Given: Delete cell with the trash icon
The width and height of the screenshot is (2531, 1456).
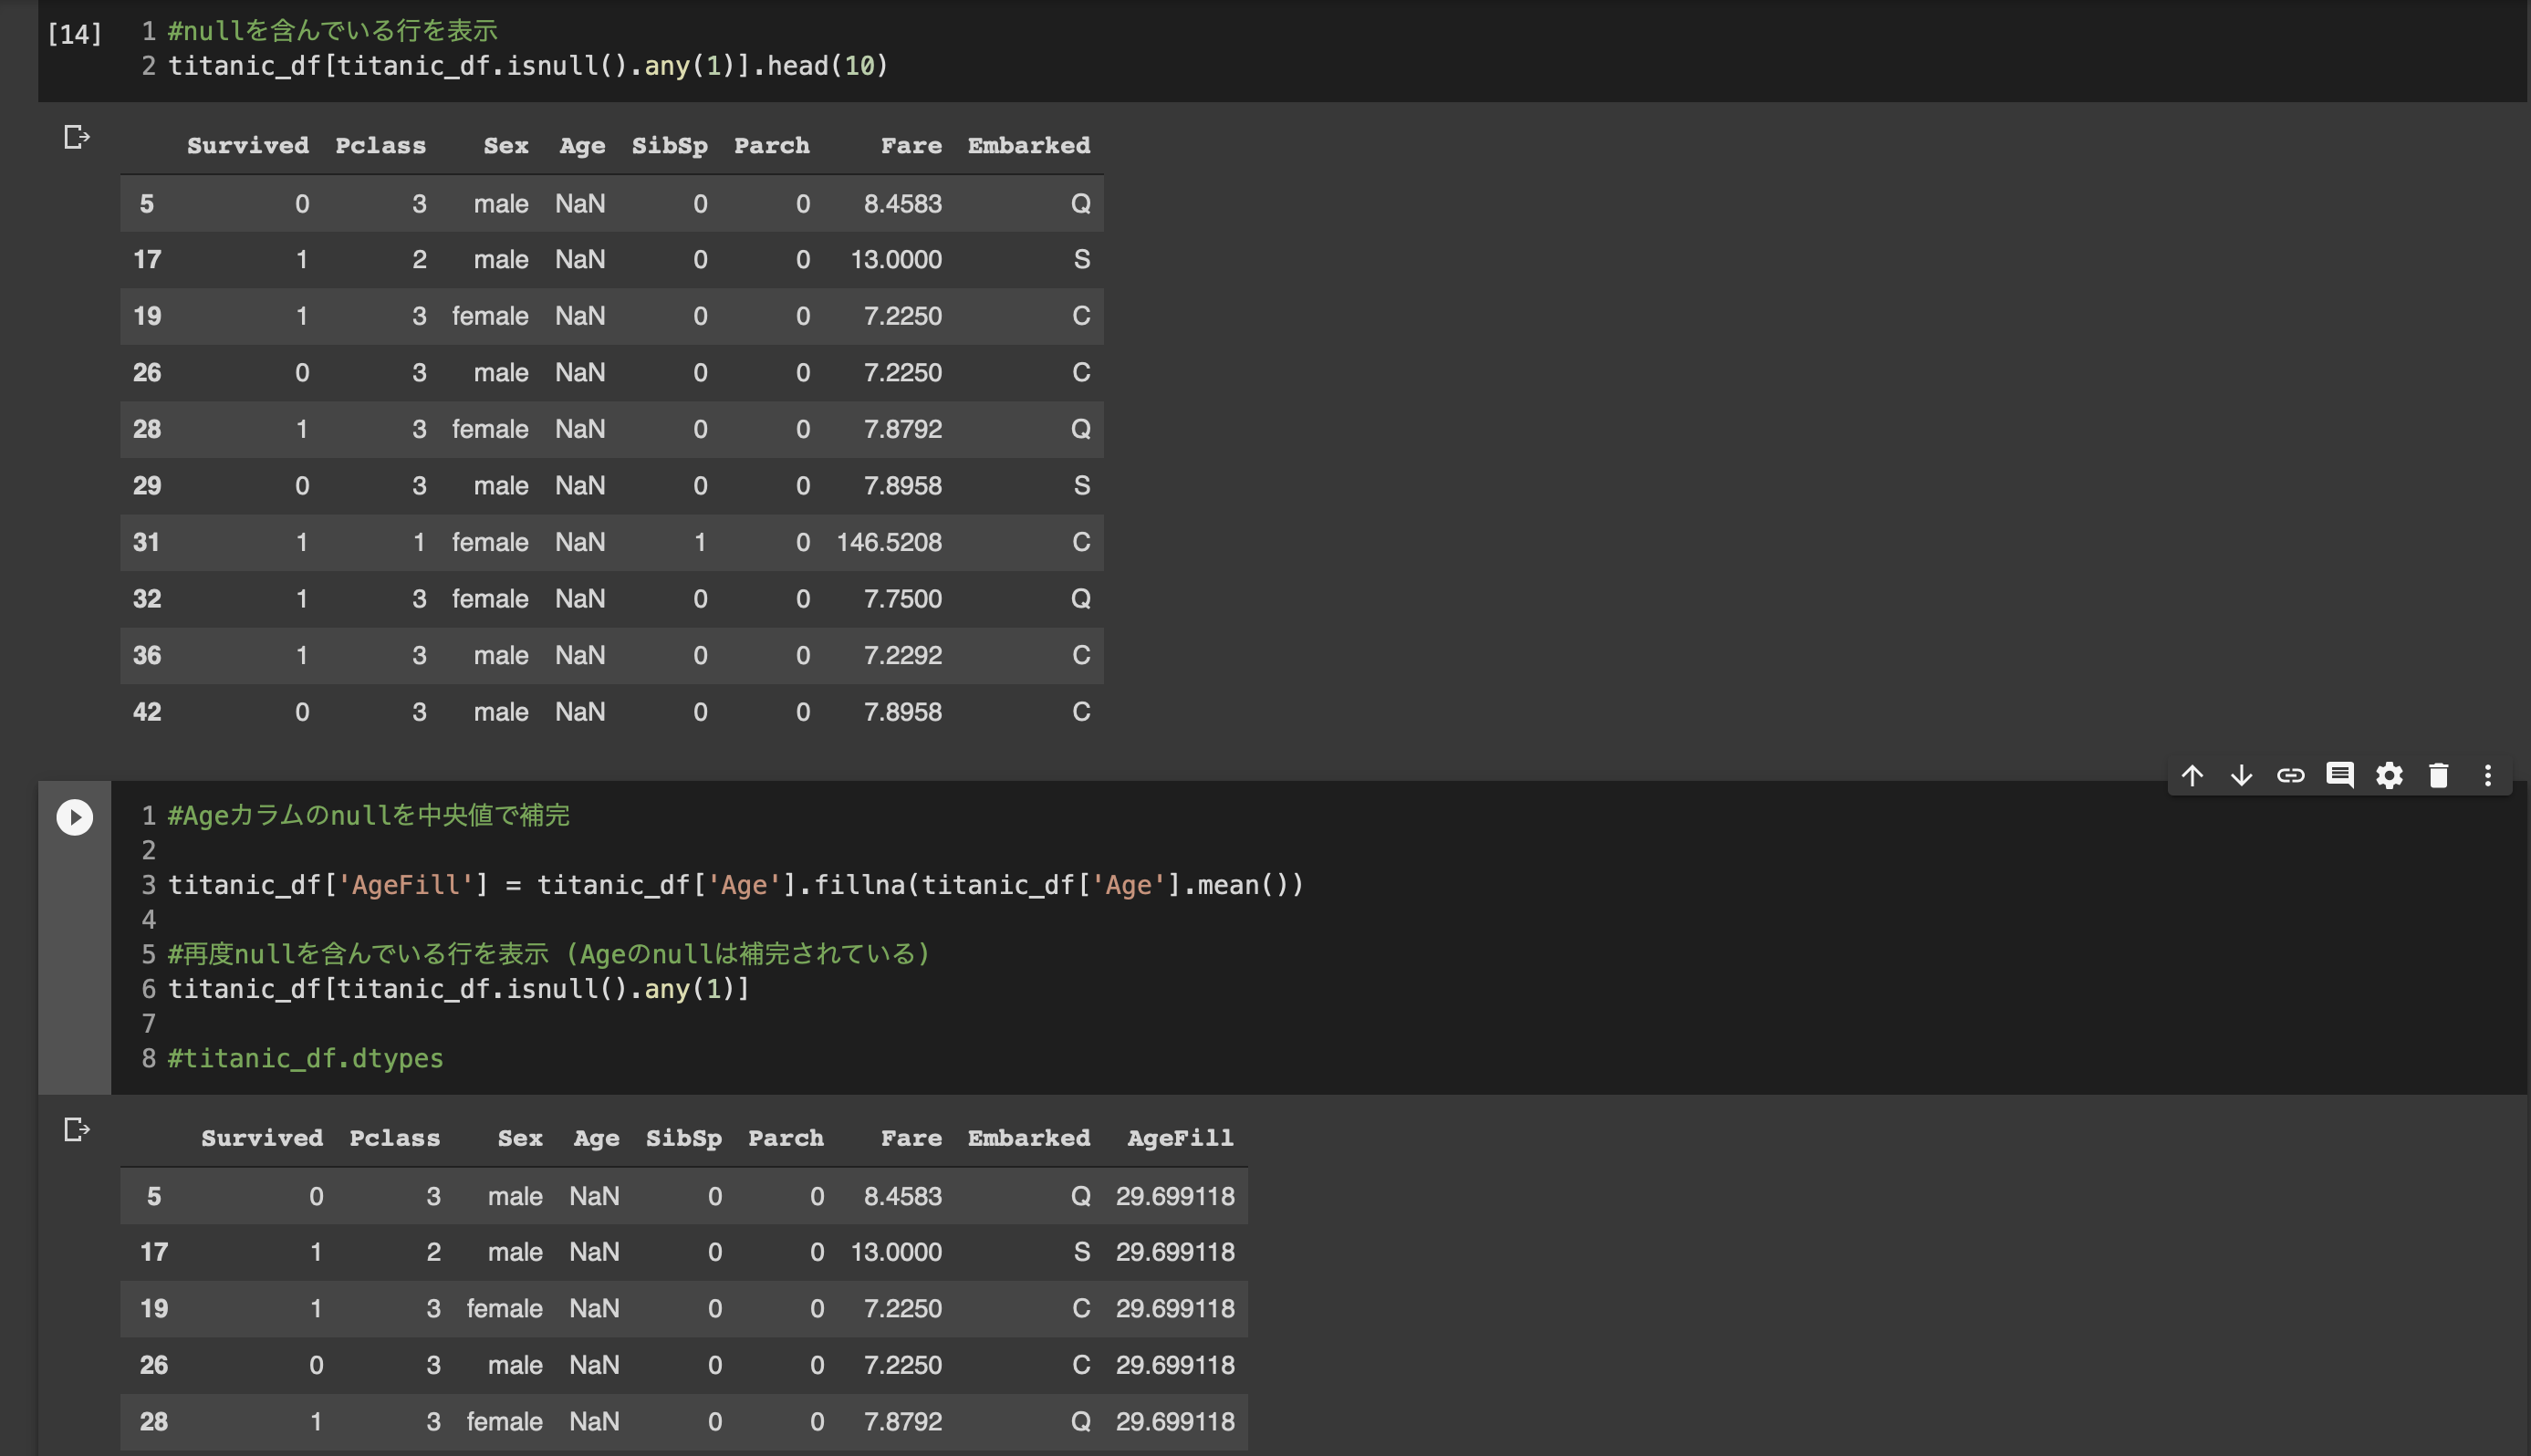Looking at the screenshot, I should pos(2438,775).
